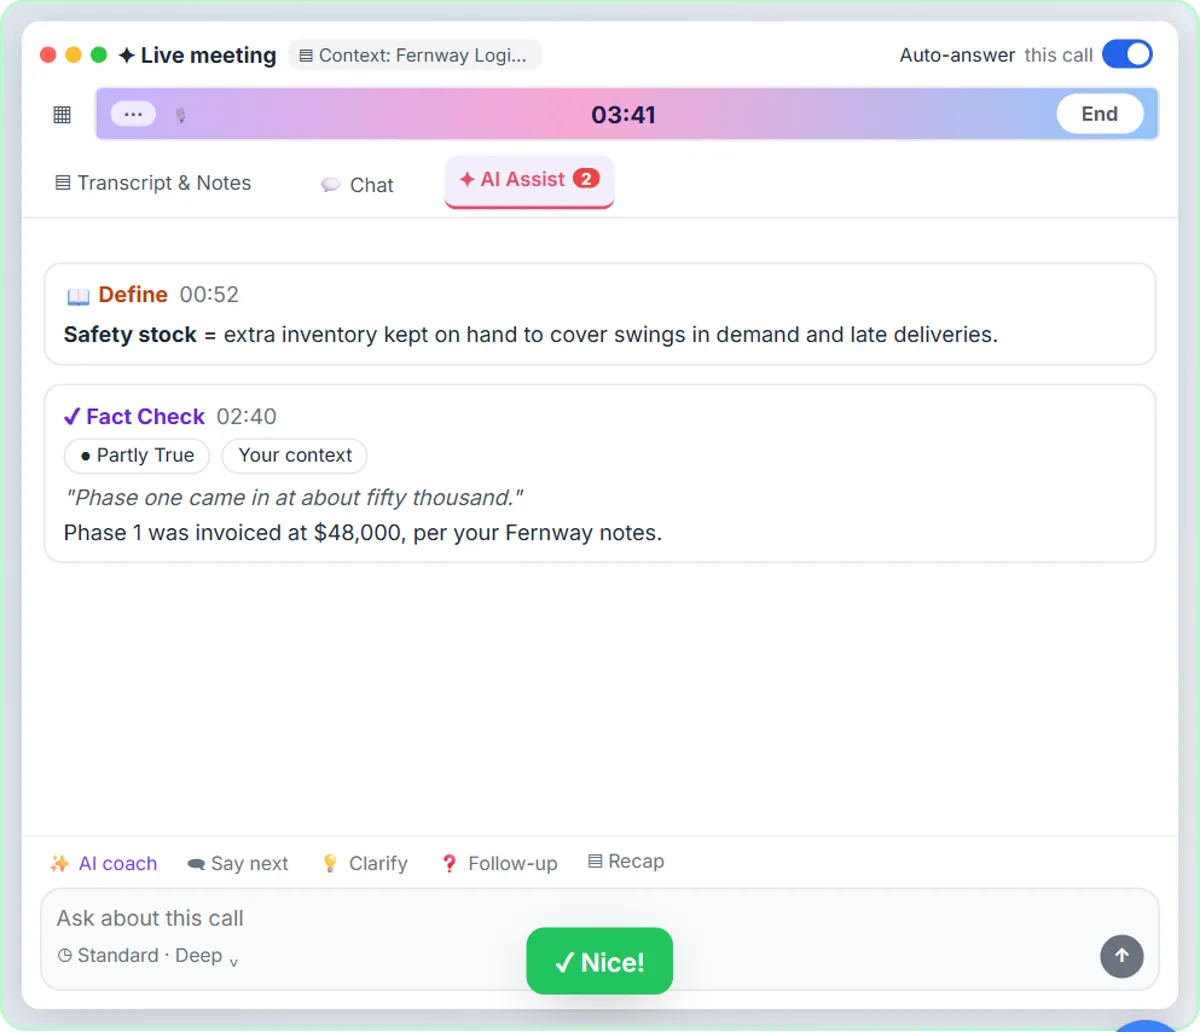
Task: Click the "Phase 1 was invoiced at $48,000" line
Action: [x=363, y=533]
